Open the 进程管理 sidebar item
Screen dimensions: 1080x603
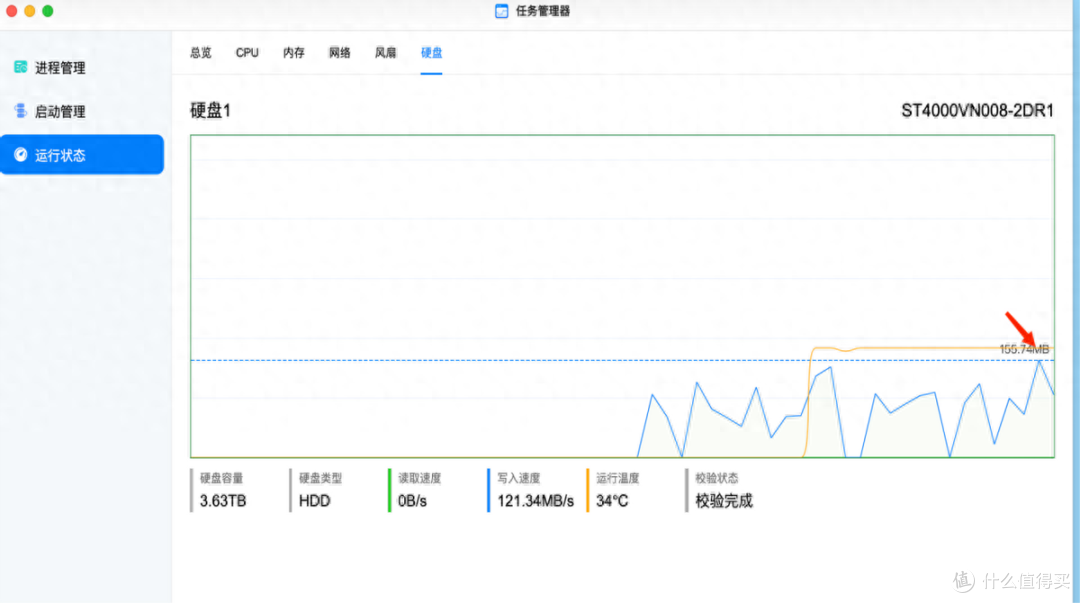pyautogui.click(x=82, y=68)
